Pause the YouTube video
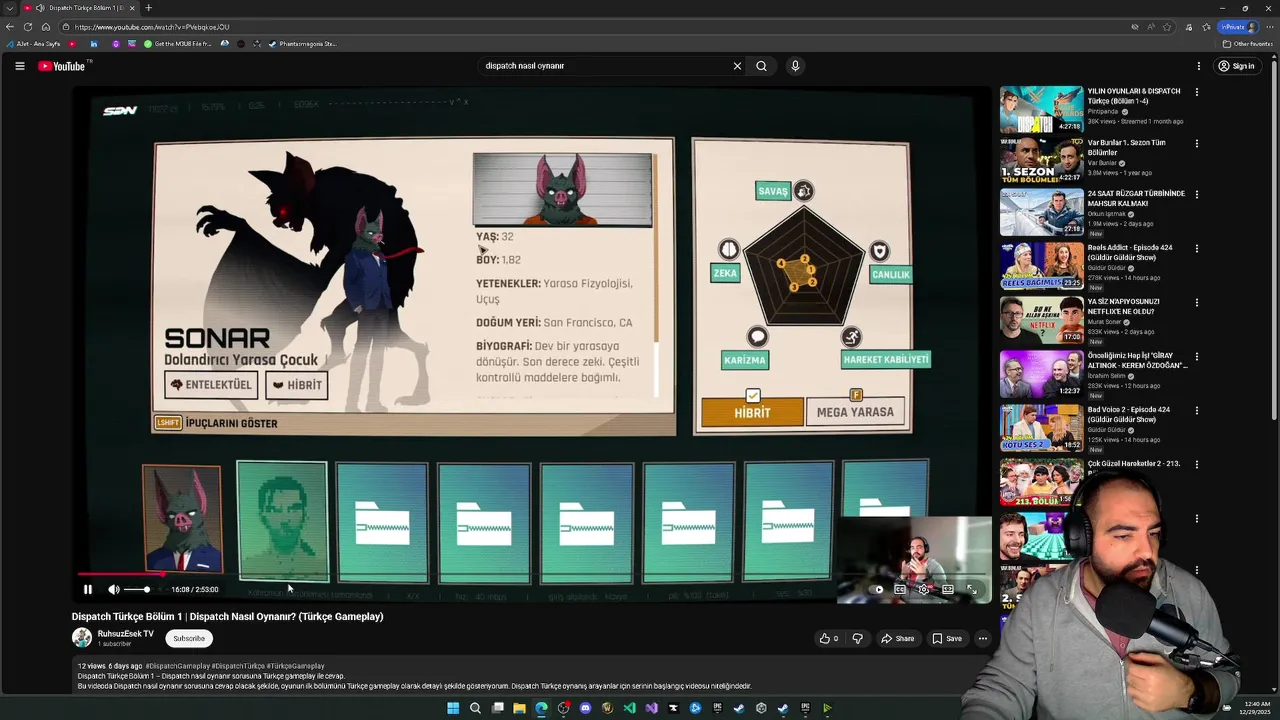Viewport: 1280px width, 720px height. (x=88, y=590)
